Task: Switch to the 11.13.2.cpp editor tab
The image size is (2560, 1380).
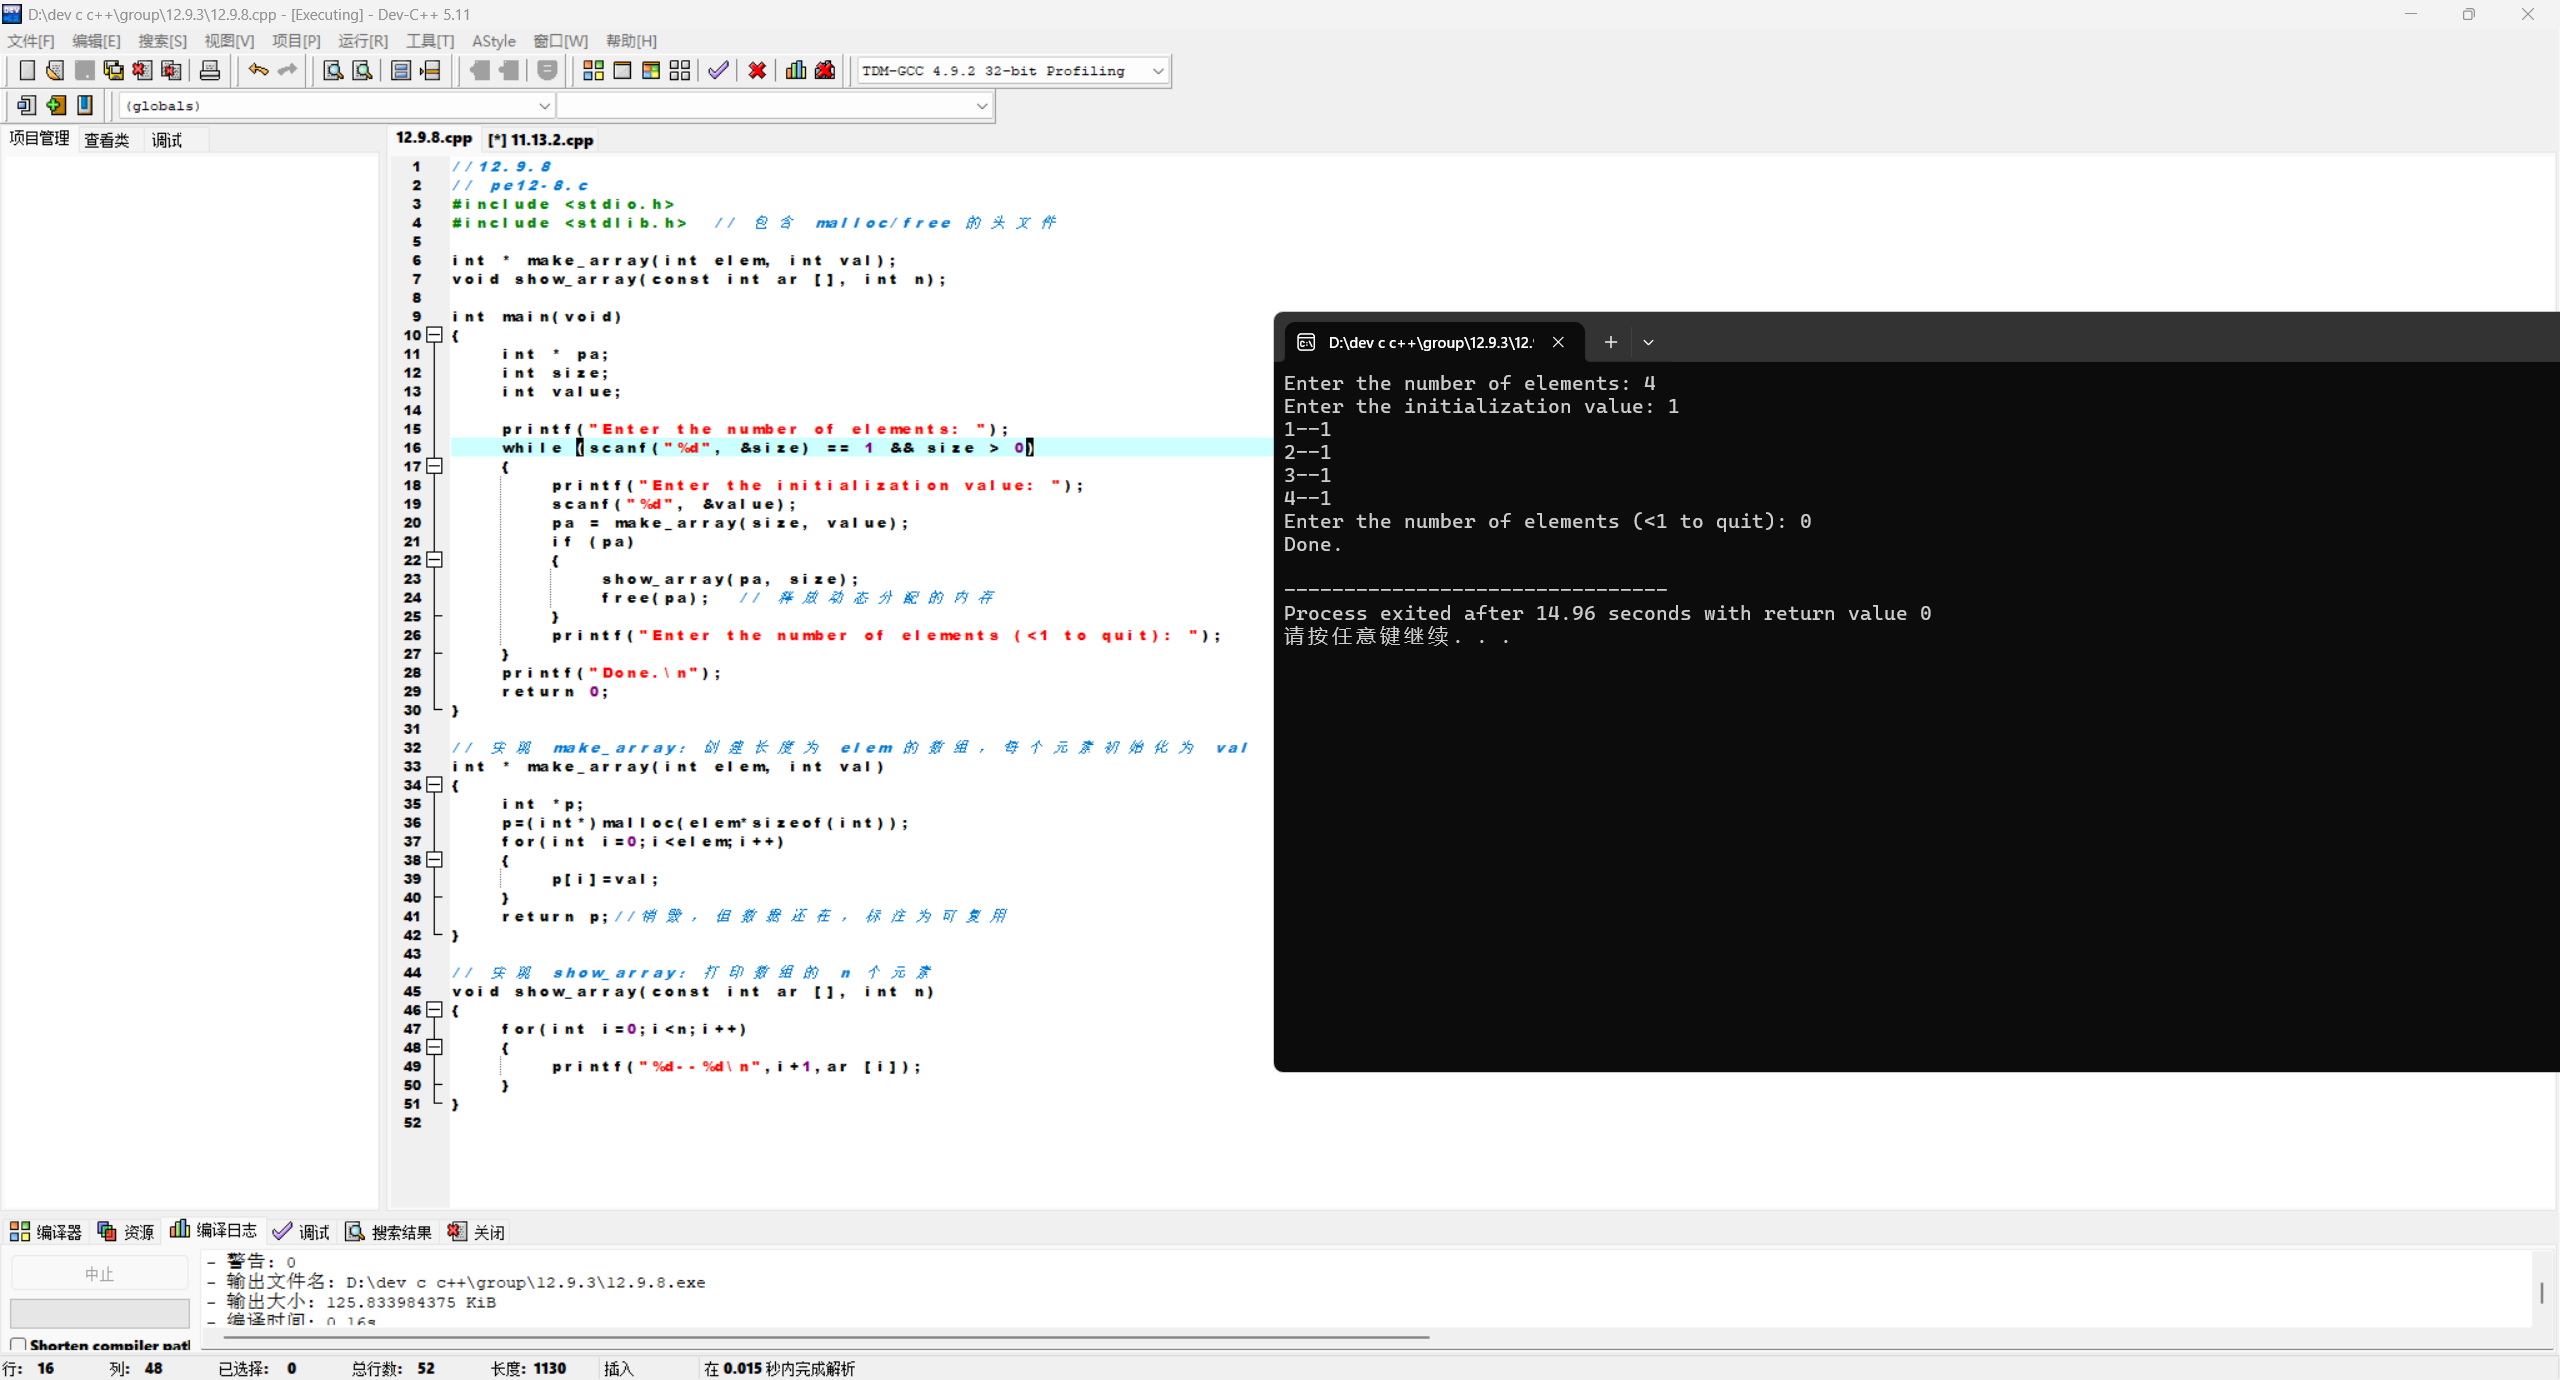Action: click(x=541, y=140)
